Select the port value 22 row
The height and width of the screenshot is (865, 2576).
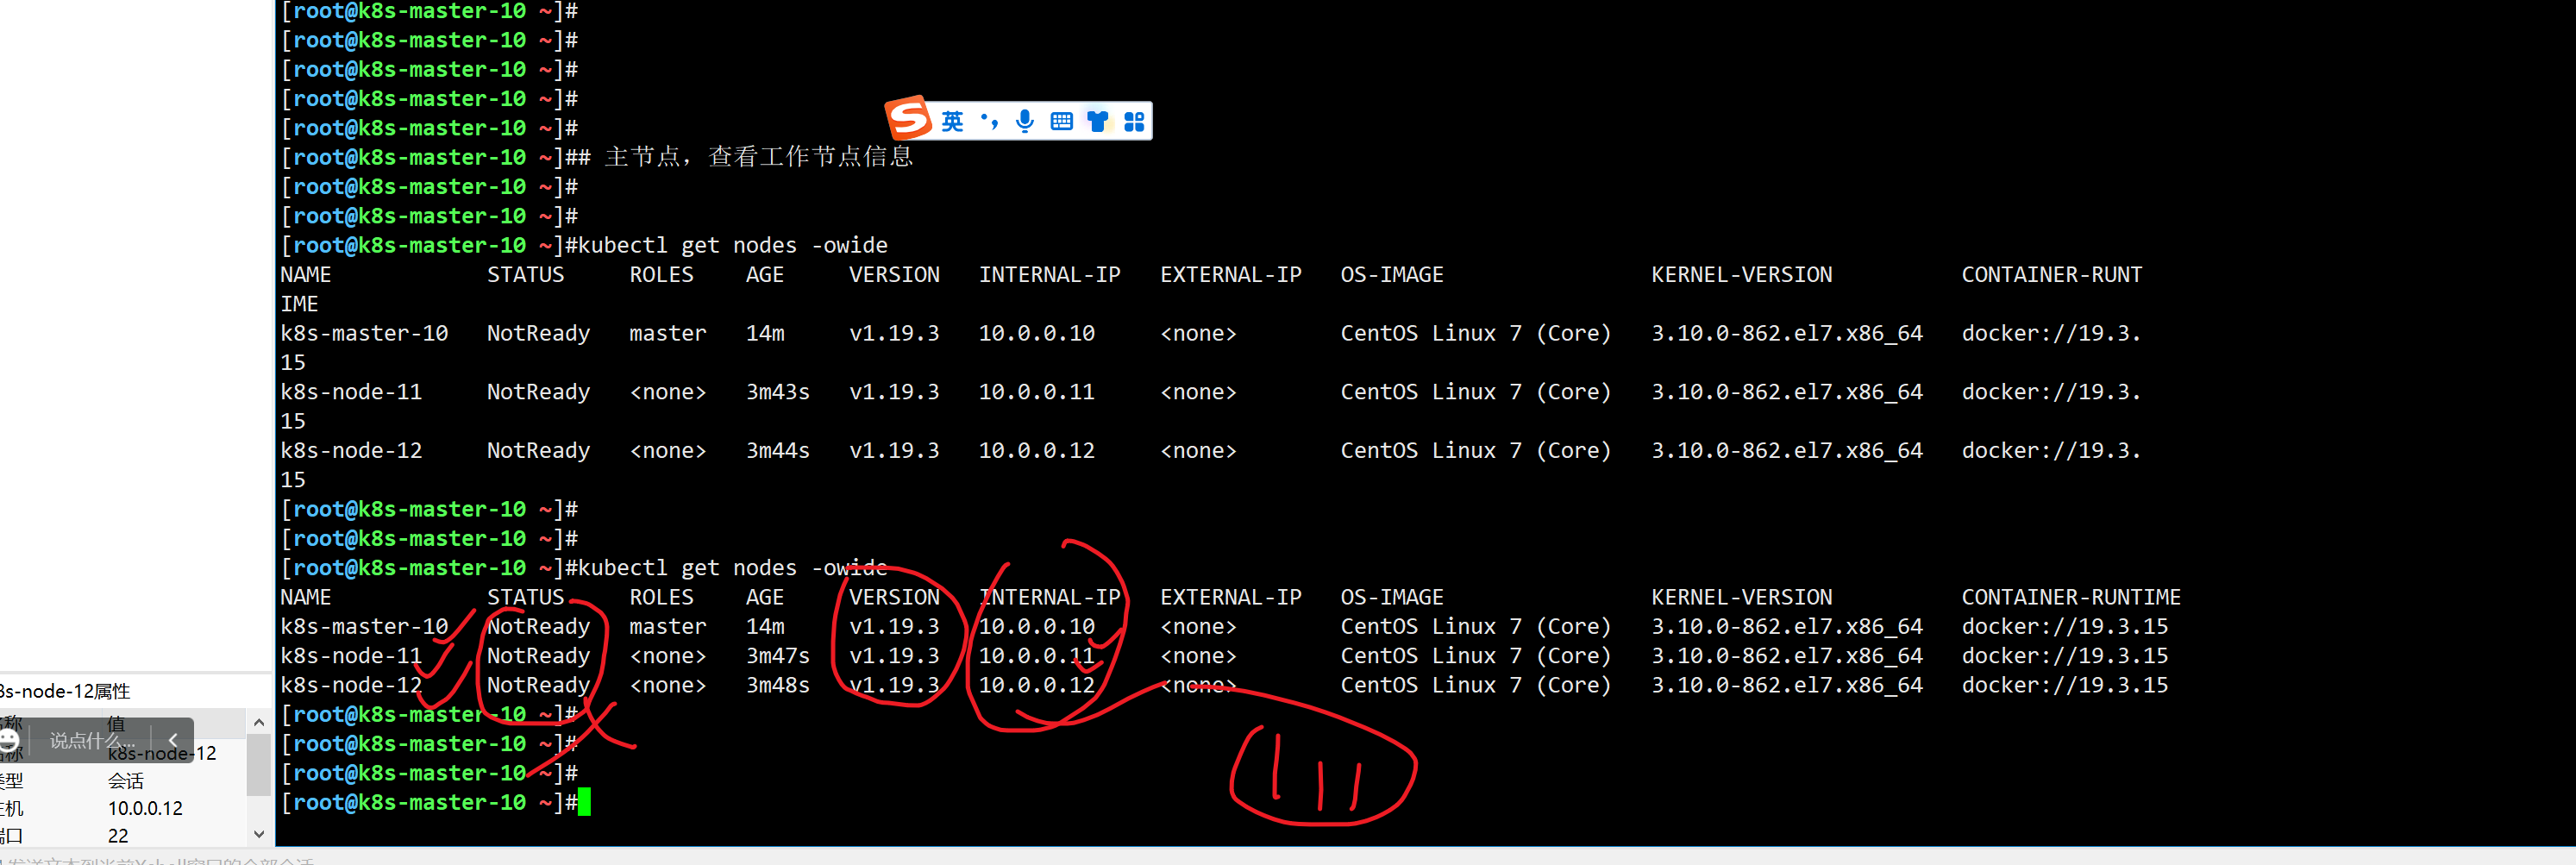[x=118, y=836]
